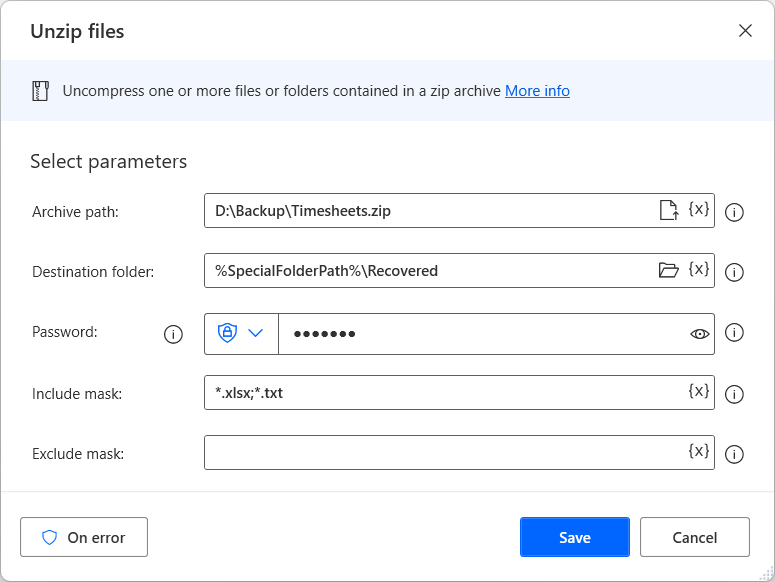The height and width of the screenshot is (582, 775).
Task: Click the 'Include mask:' label
Action: pos(77,394)
